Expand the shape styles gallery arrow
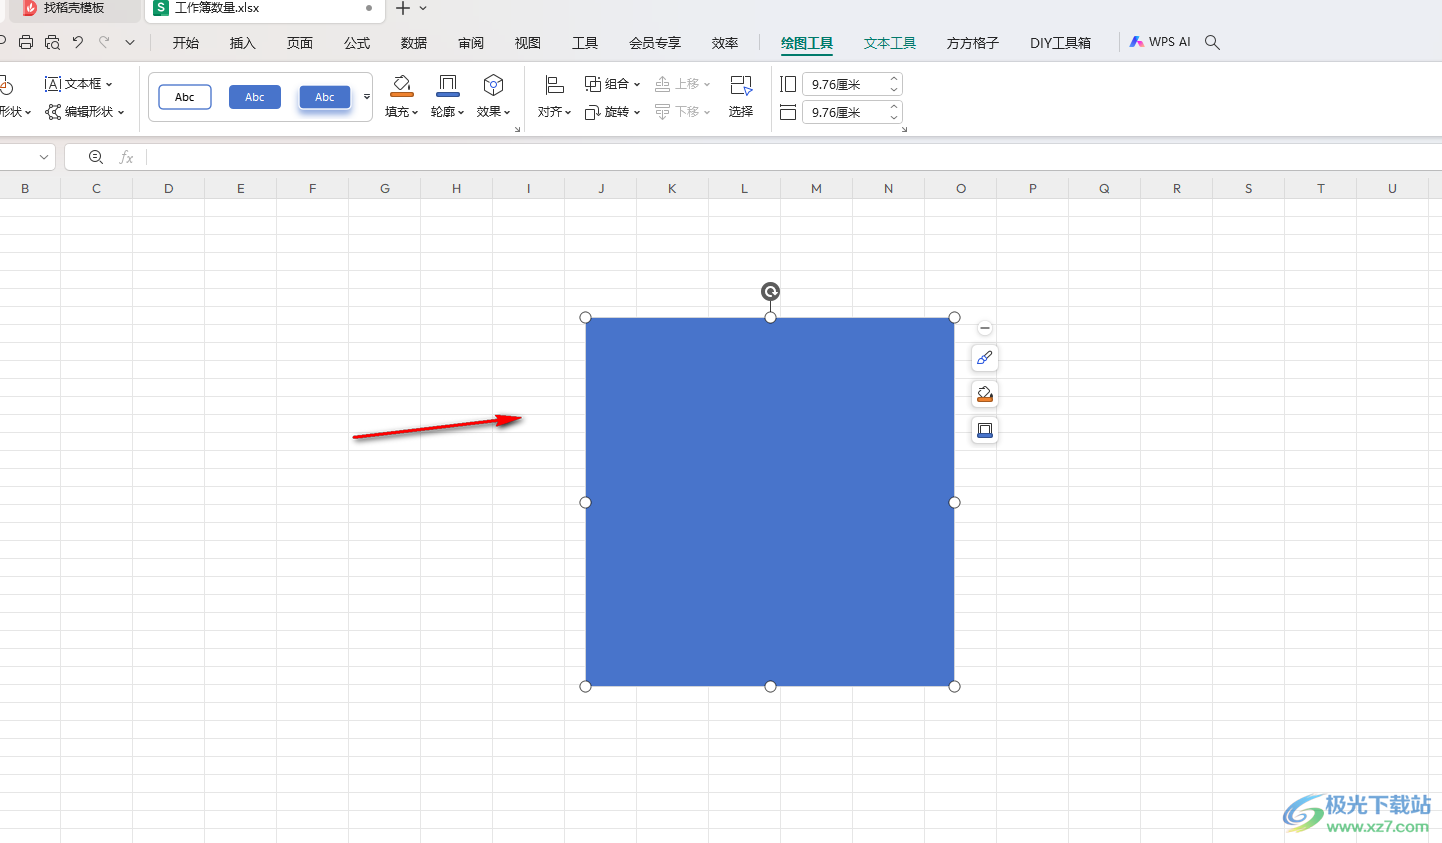 tap(367, 97)
